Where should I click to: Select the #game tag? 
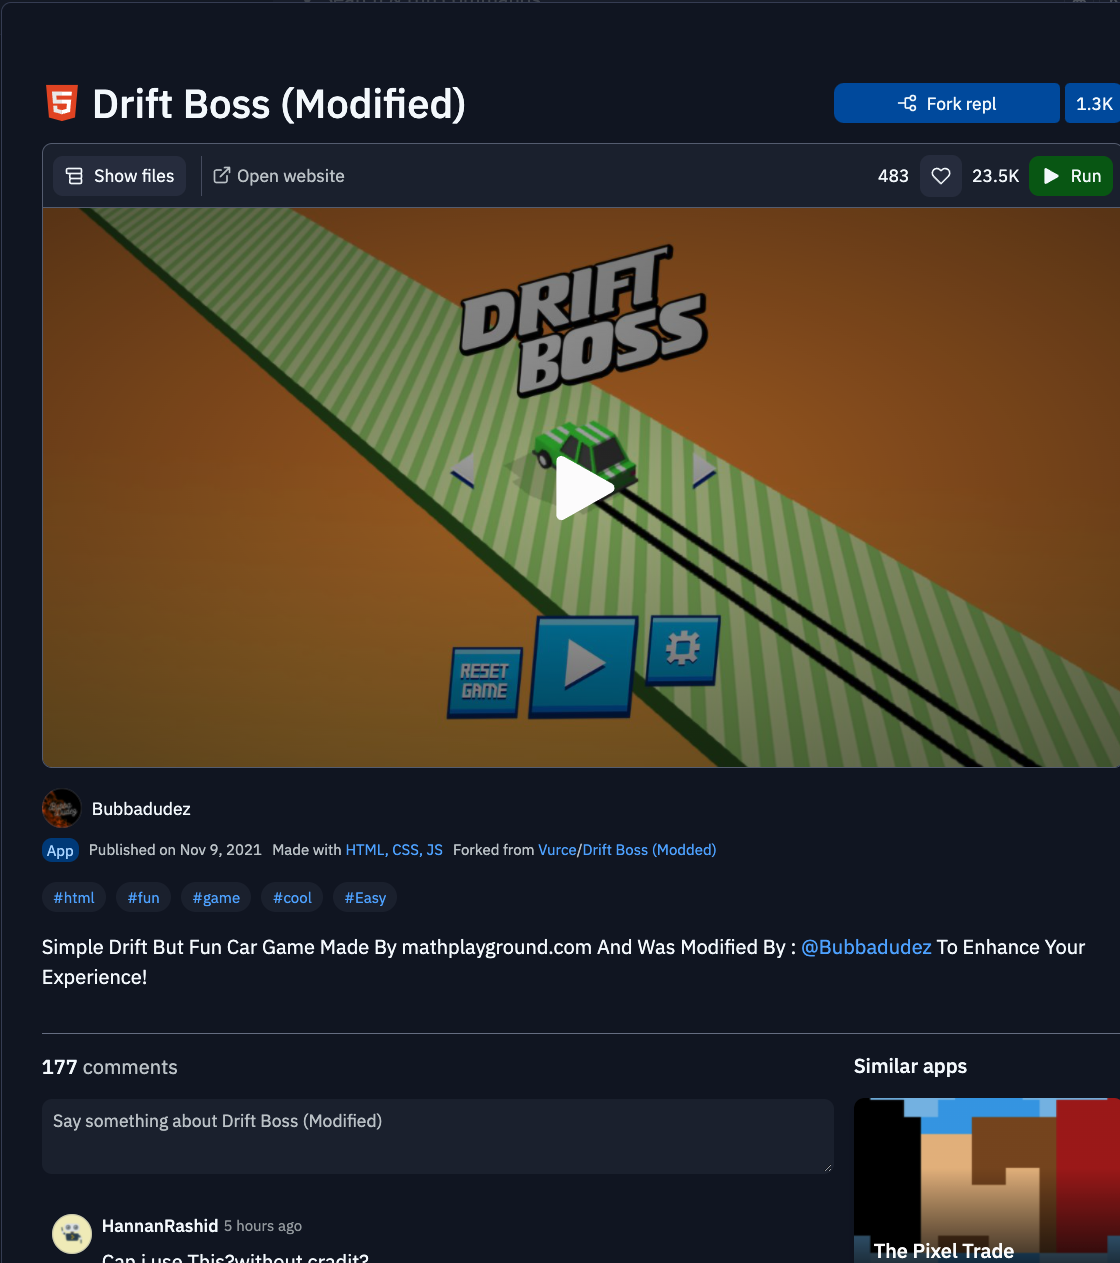pos(216,898)
